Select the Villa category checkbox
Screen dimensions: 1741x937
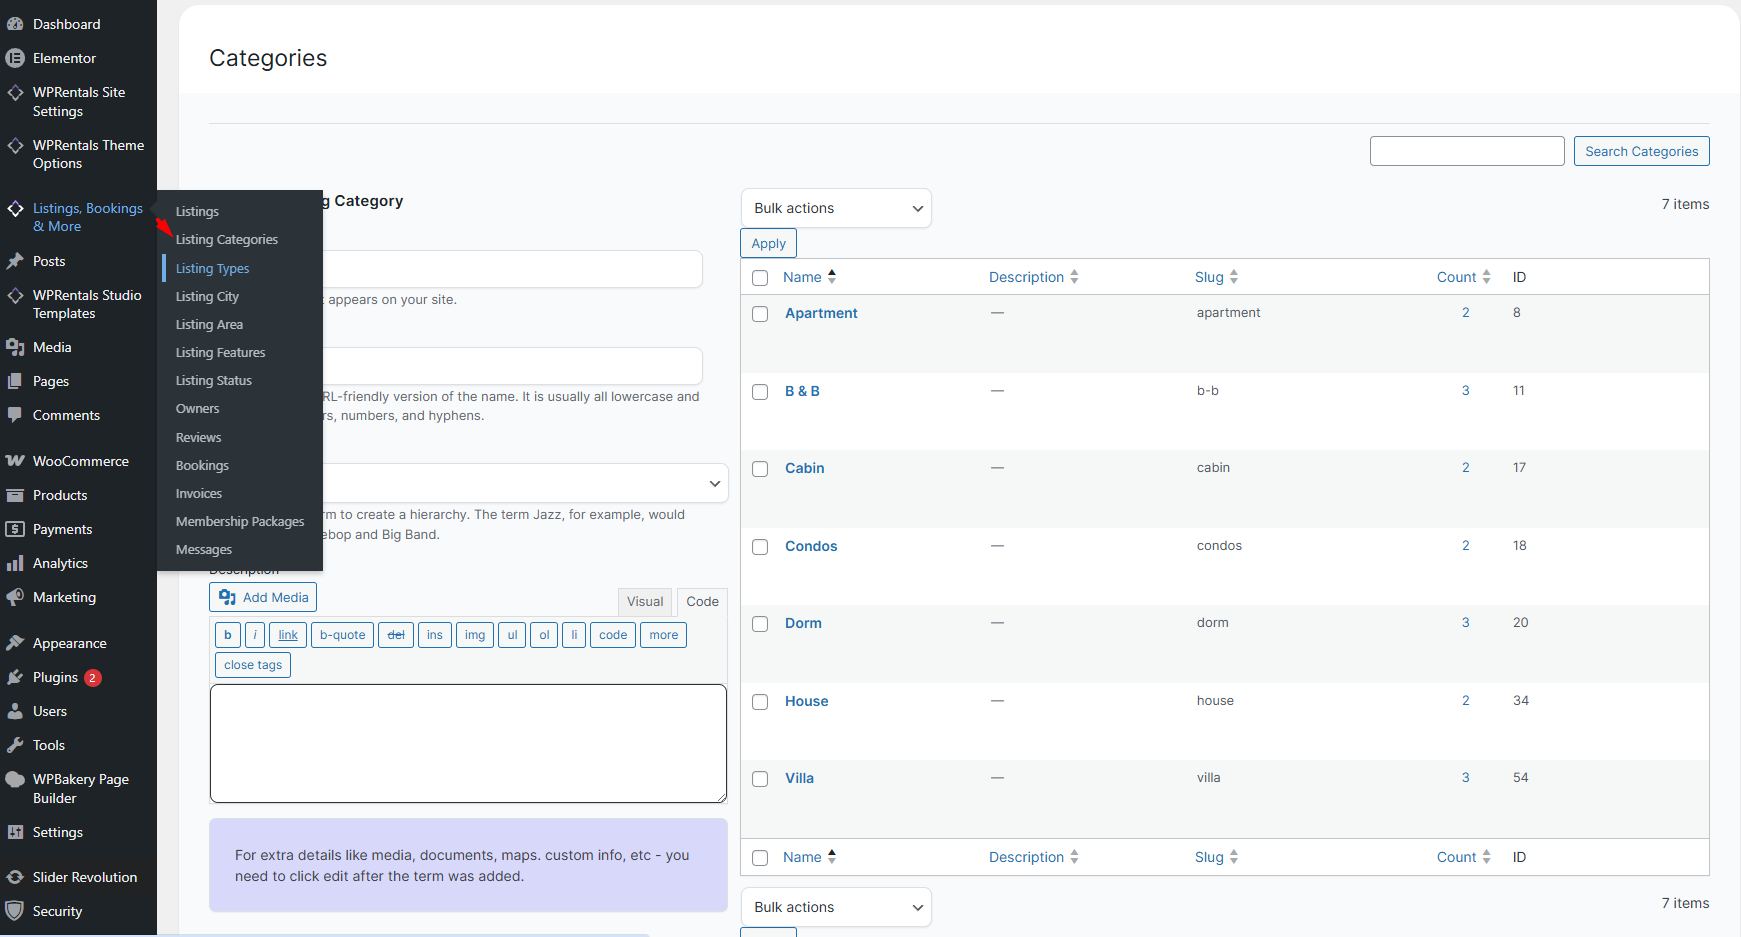tap(760, 779)
